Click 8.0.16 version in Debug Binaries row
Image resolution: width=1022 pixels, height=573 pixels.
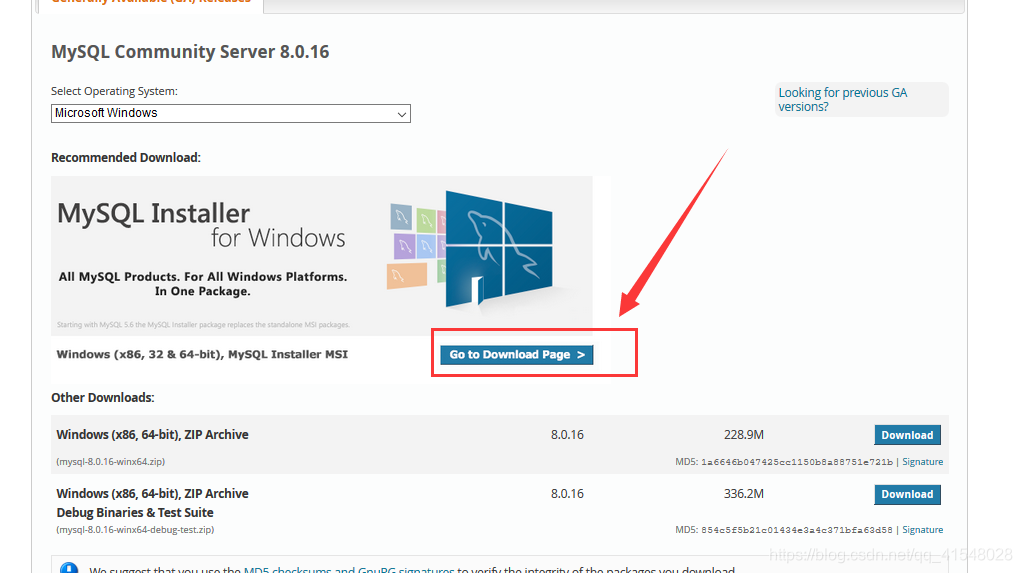(567, 494)
